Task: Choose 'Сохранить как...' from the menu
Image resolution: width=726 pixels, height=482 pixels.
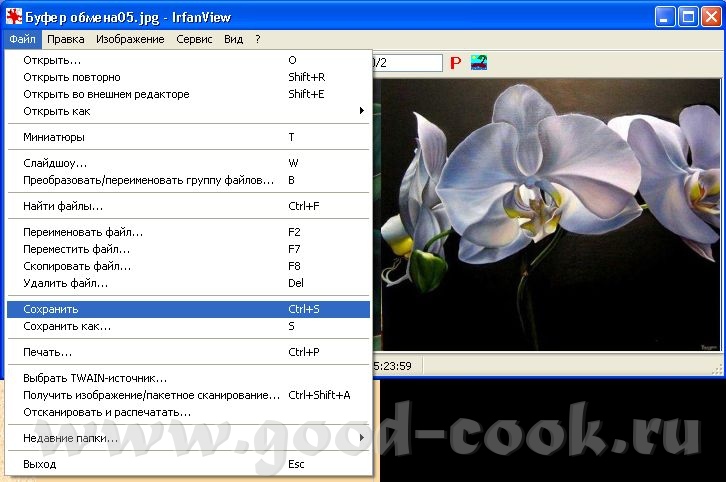Action: pyautogui.click(x=67, y=326)
